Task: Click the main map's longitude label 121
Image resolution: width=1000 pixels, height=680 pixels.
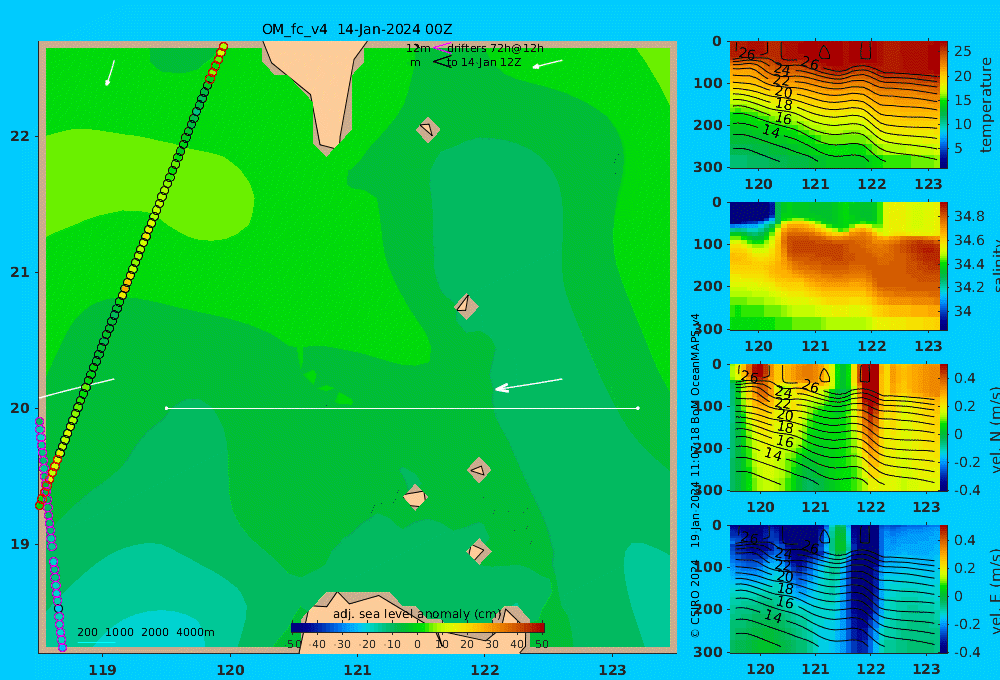Action: [357, 670]
